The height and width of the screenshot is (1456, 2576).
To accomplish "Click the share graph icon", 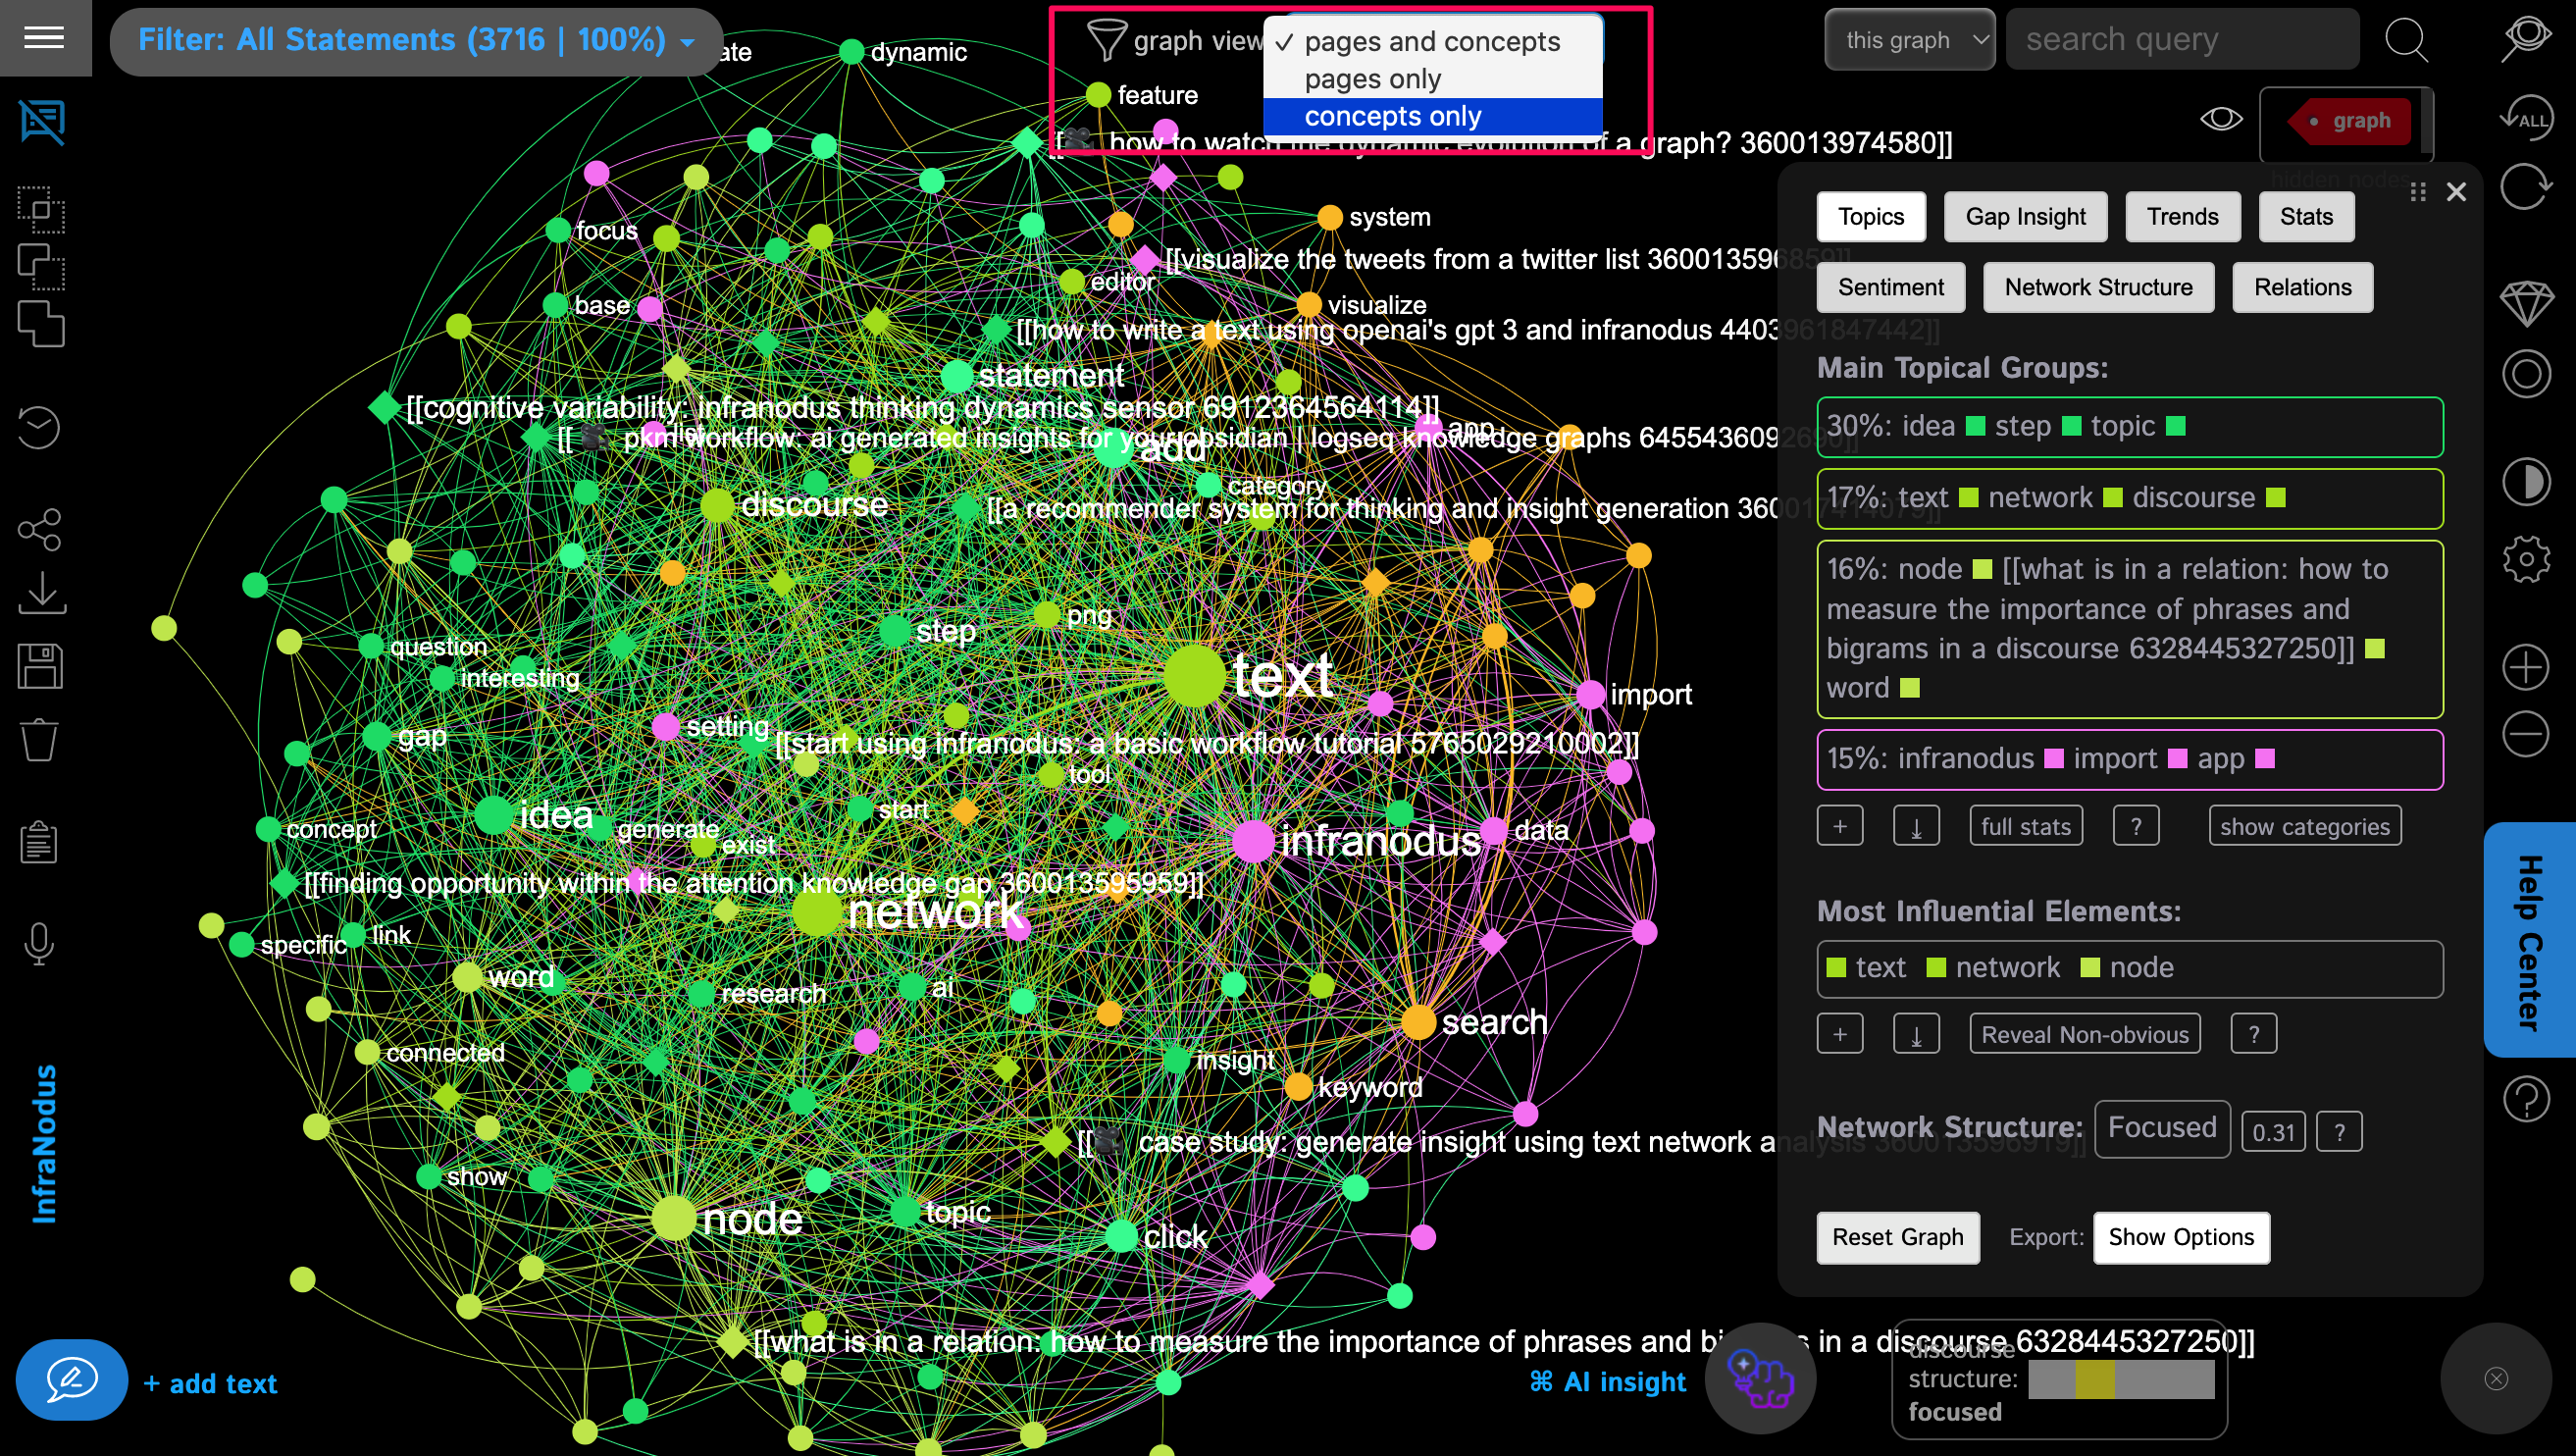I will tap(40, 530).
